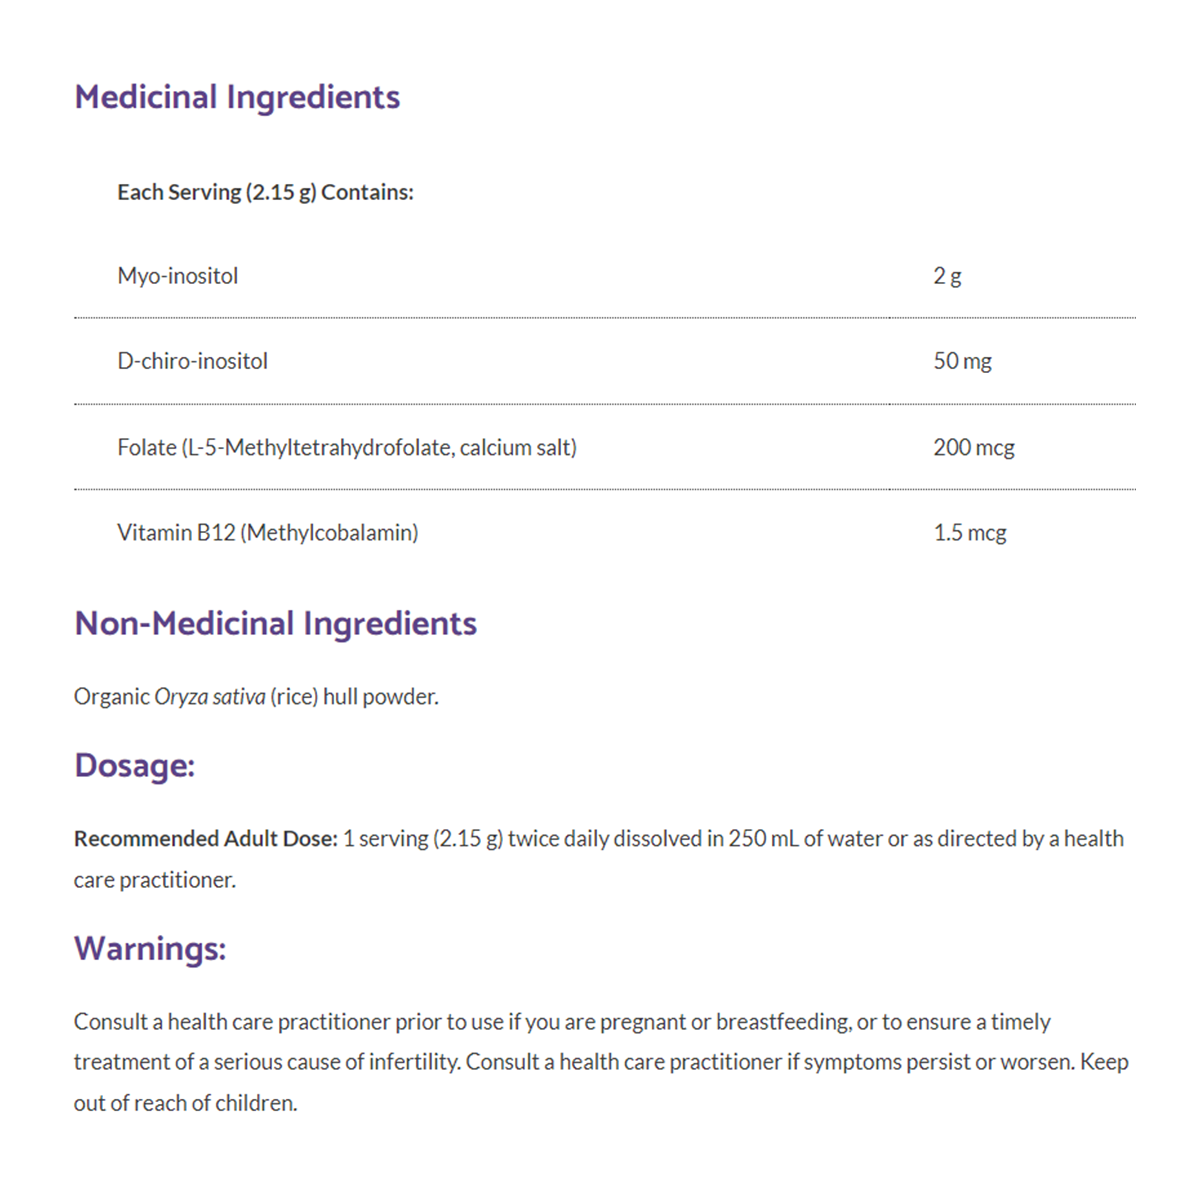The width and height of the screenshot is (1200, 1200).
Task: Click the Medicinal Ingredients heading
Action: coord(237,97)
